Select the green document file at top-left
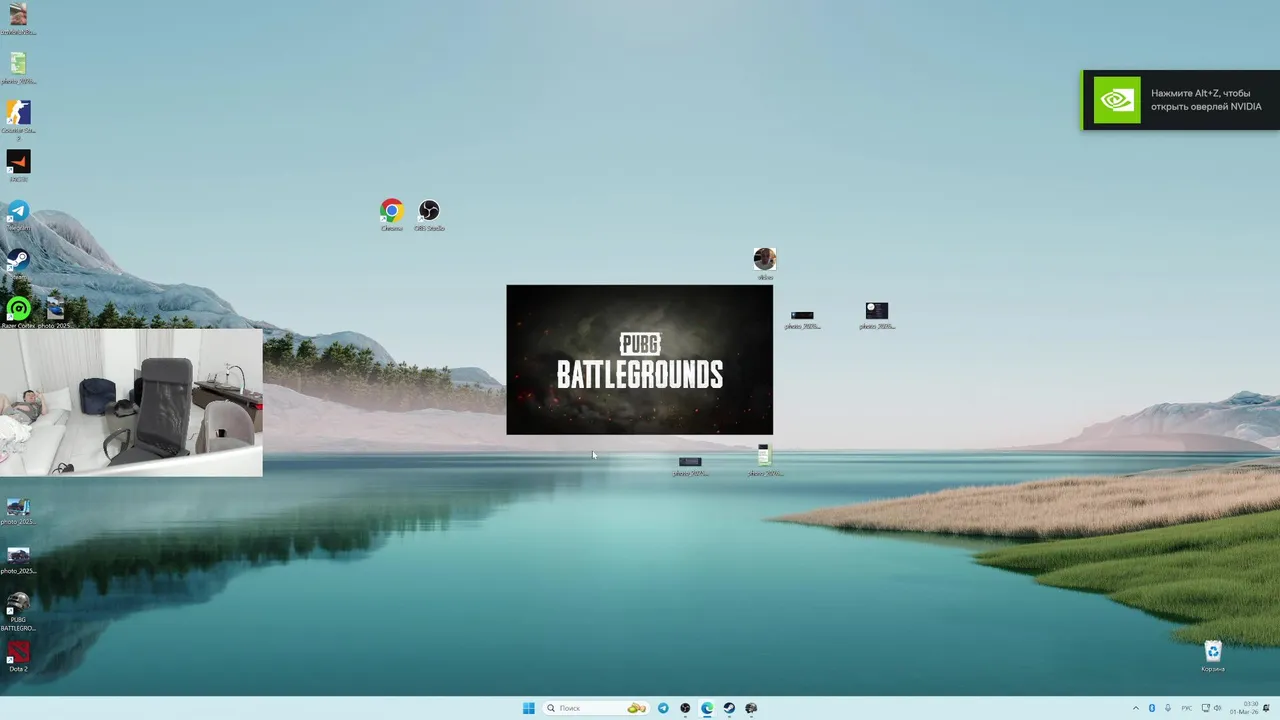The image size is (1280, 720). click(18, 67)
